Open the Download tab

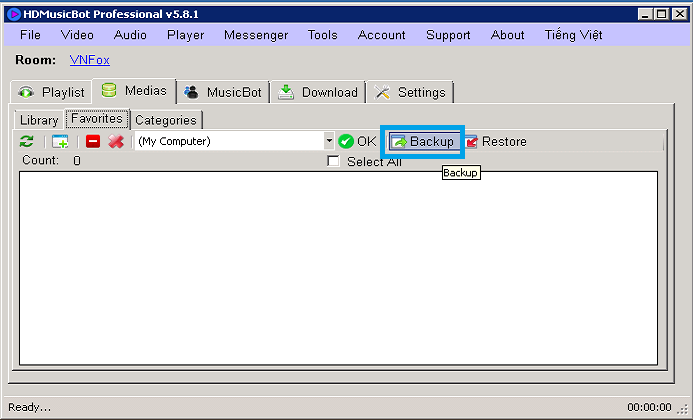click(x=318, y=92)
